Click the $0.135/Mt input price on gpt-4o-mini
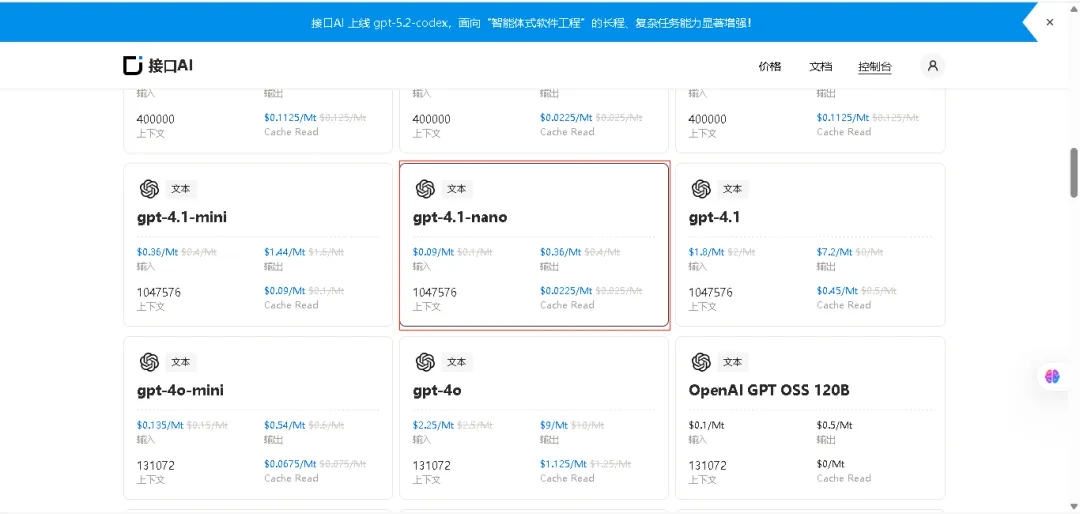Viewport: 1080px width, 514px height. pos(160,425)
